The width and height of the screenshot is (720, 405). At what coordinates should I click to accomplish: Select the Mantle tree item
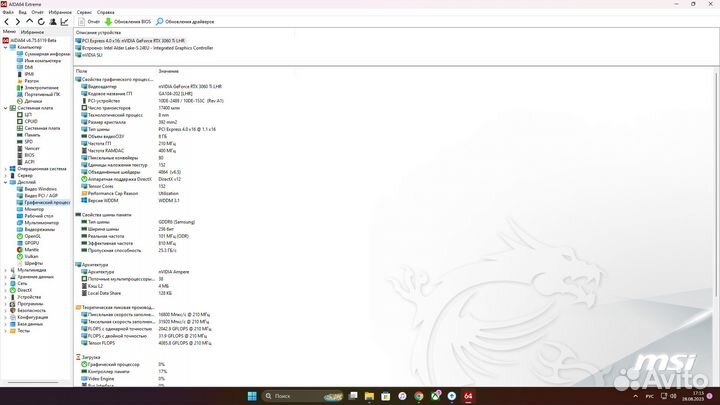[28, 250]
